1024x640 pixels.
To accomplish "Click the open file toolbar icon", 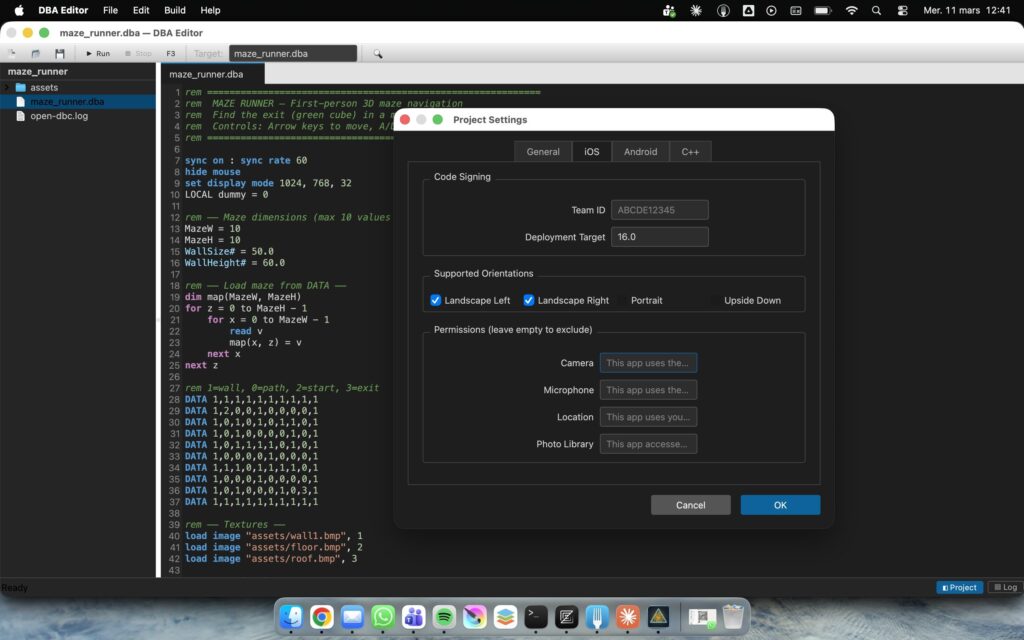I will pyautogui.click(x=35, y=54).
